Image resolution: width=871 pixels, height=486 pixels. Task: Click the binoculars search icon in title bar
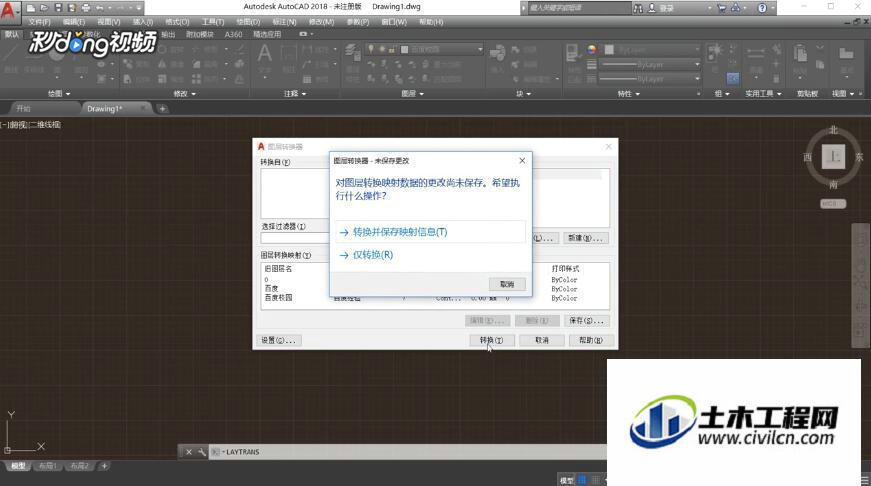[638, 8]
